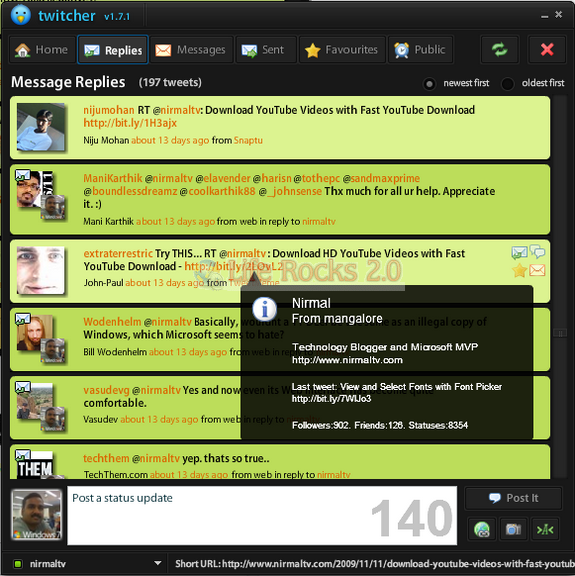Expand the nirmaltv account dropdown arrow
Image resolution: width=575 pixels, height=576 pixels.
click(x=158, y=563)
